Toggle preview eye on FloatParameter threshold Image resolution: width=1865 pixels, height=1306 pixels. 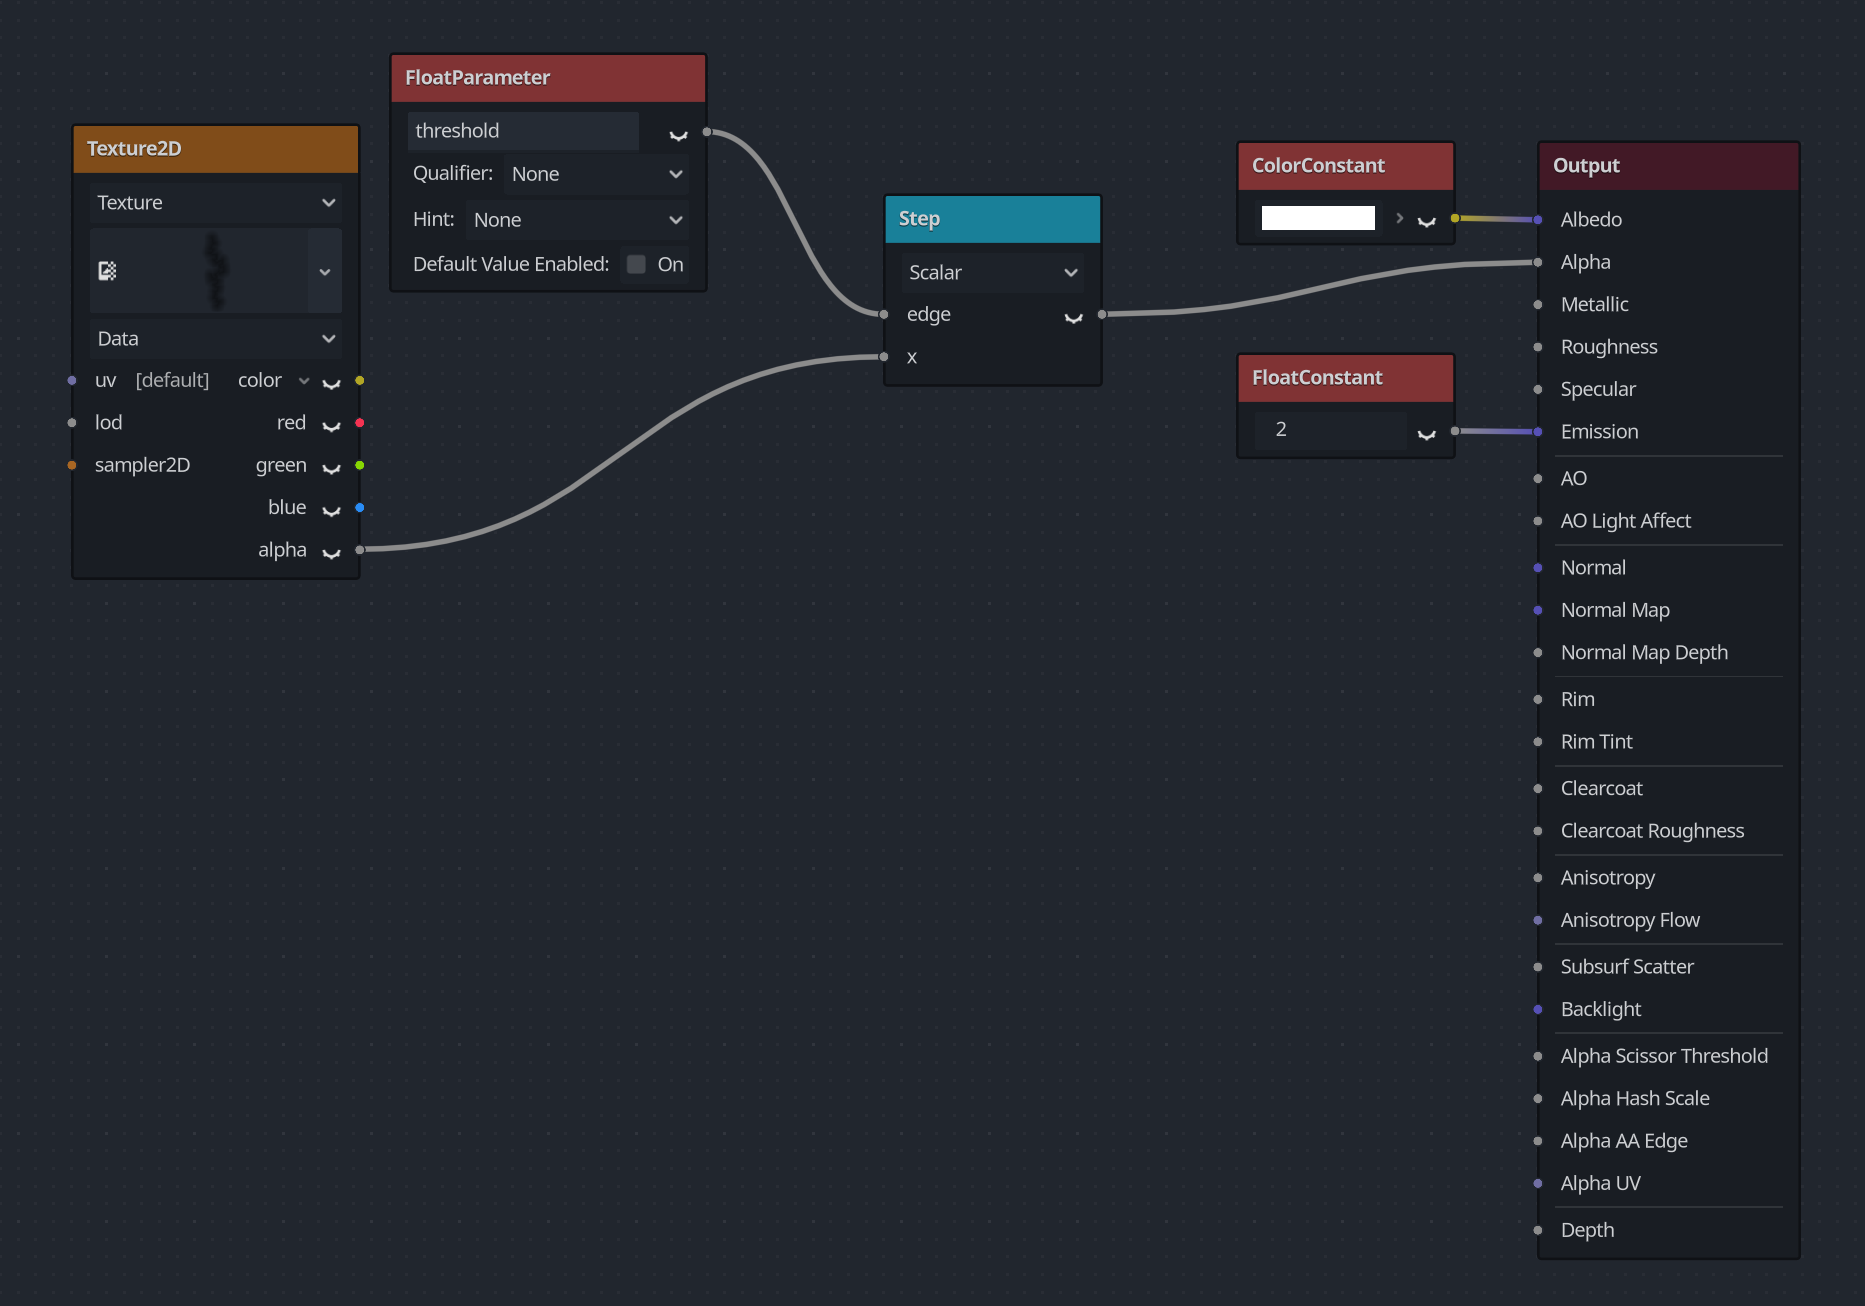(678, 133)
